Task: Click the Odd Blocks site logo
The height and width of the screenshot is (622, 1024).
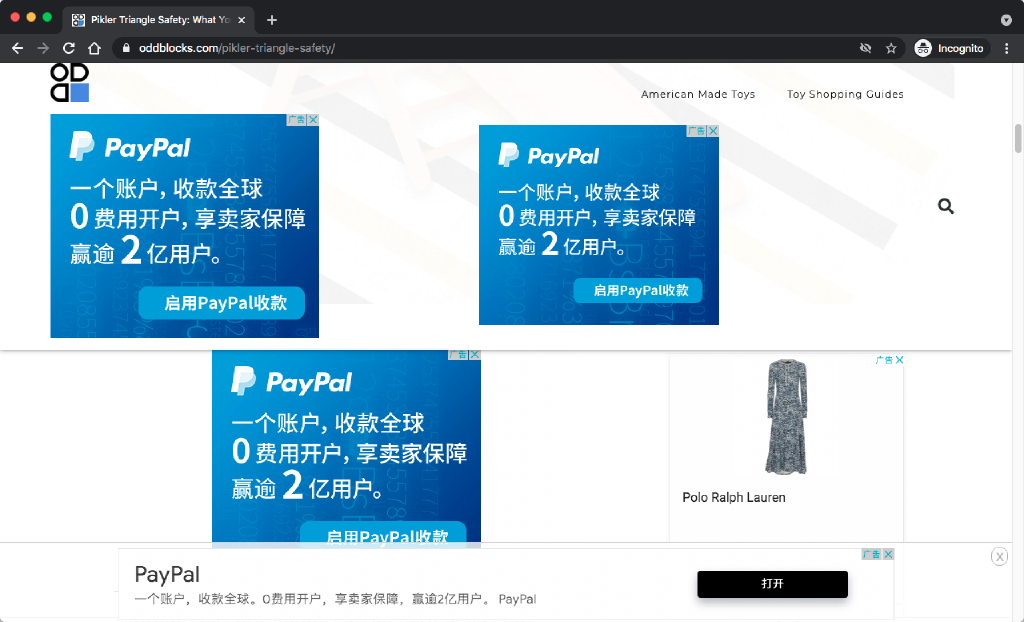Action: 69,82
